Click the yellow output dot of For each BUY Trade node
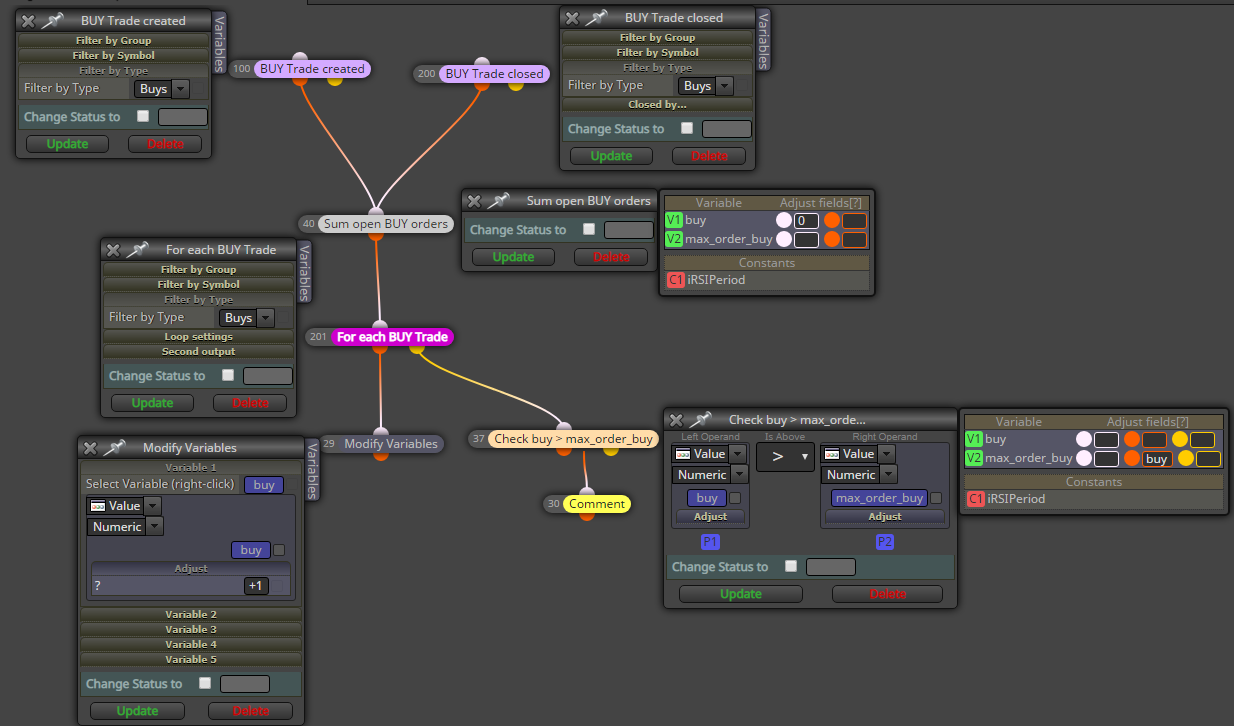 coord(415,348)
